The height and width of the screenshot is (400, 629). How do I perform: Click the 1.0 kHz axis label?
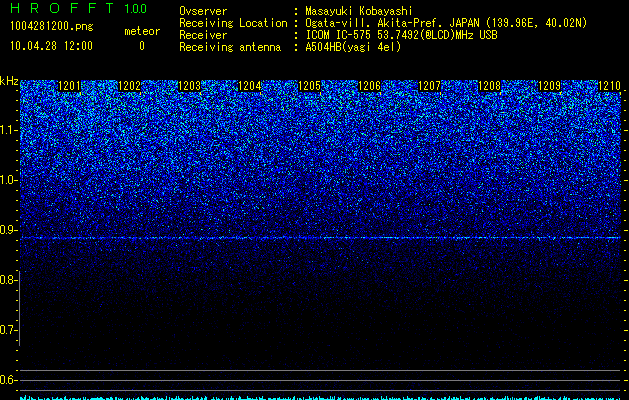pyautogui.click(x=8, y=180)
